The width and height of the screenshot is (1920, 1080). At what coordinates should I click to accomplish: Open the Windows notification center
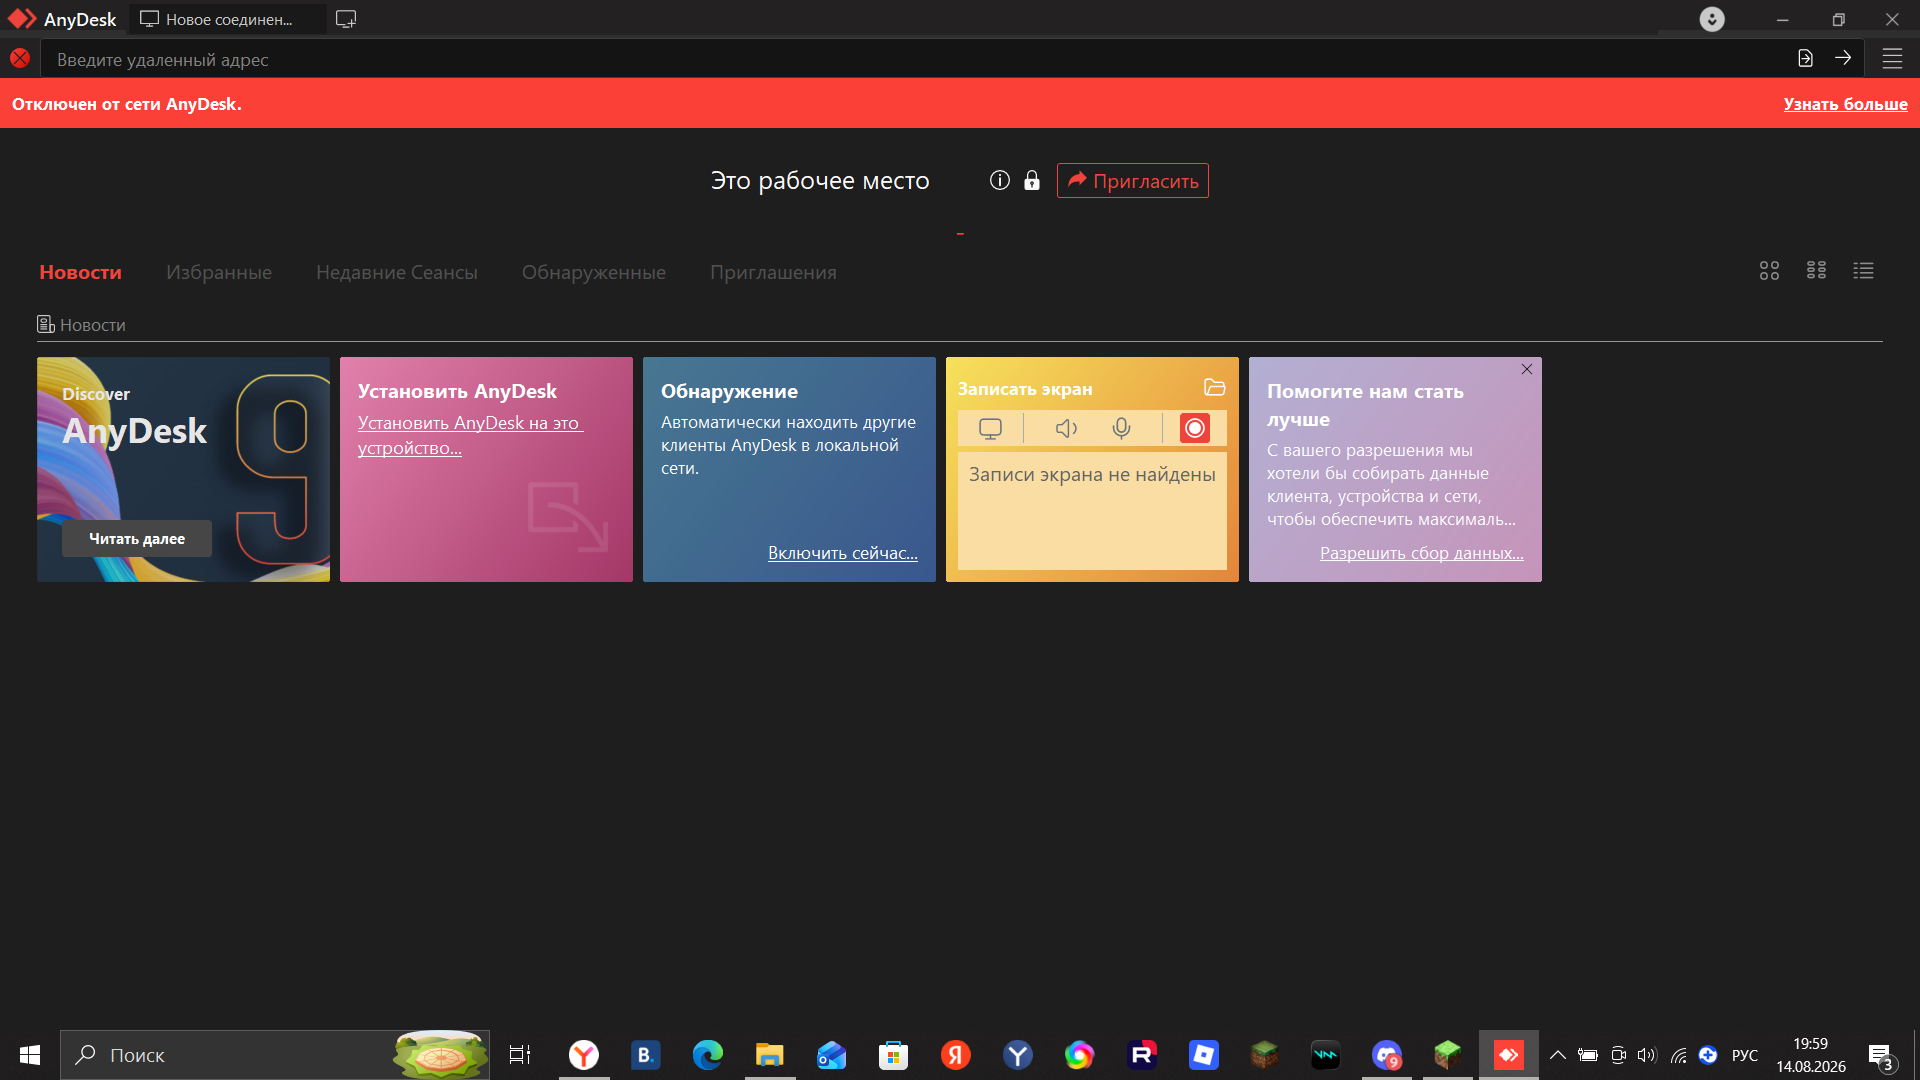[x=1882, y=1056]
